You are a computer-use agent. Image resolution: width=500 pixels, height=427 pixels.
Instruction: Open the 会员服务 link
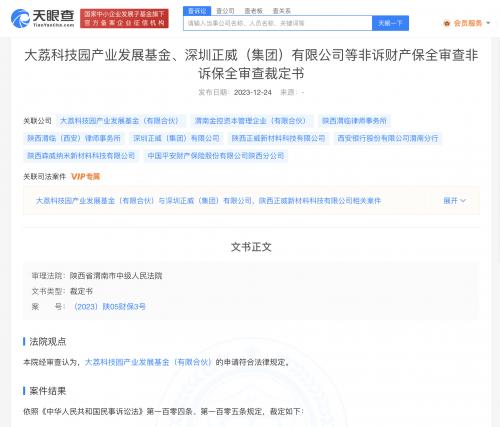[468, 23]
